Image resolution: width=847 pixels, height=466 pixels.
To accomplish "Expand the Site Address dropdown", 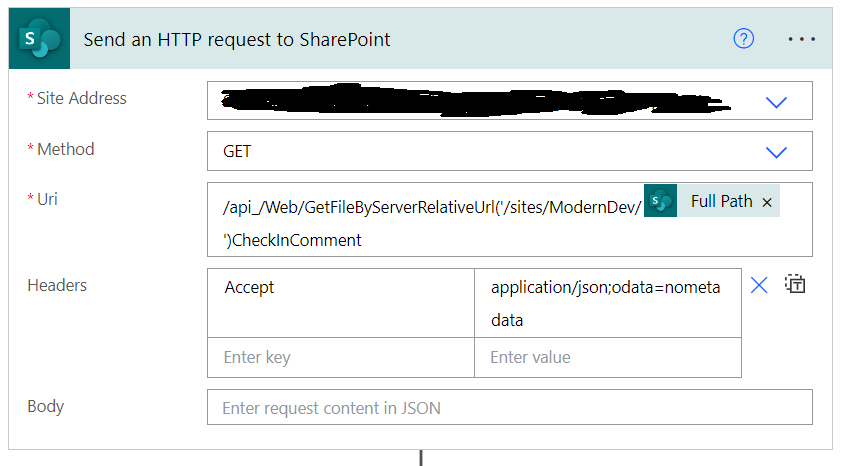I will pyautogui.click(x=776, y=102).
